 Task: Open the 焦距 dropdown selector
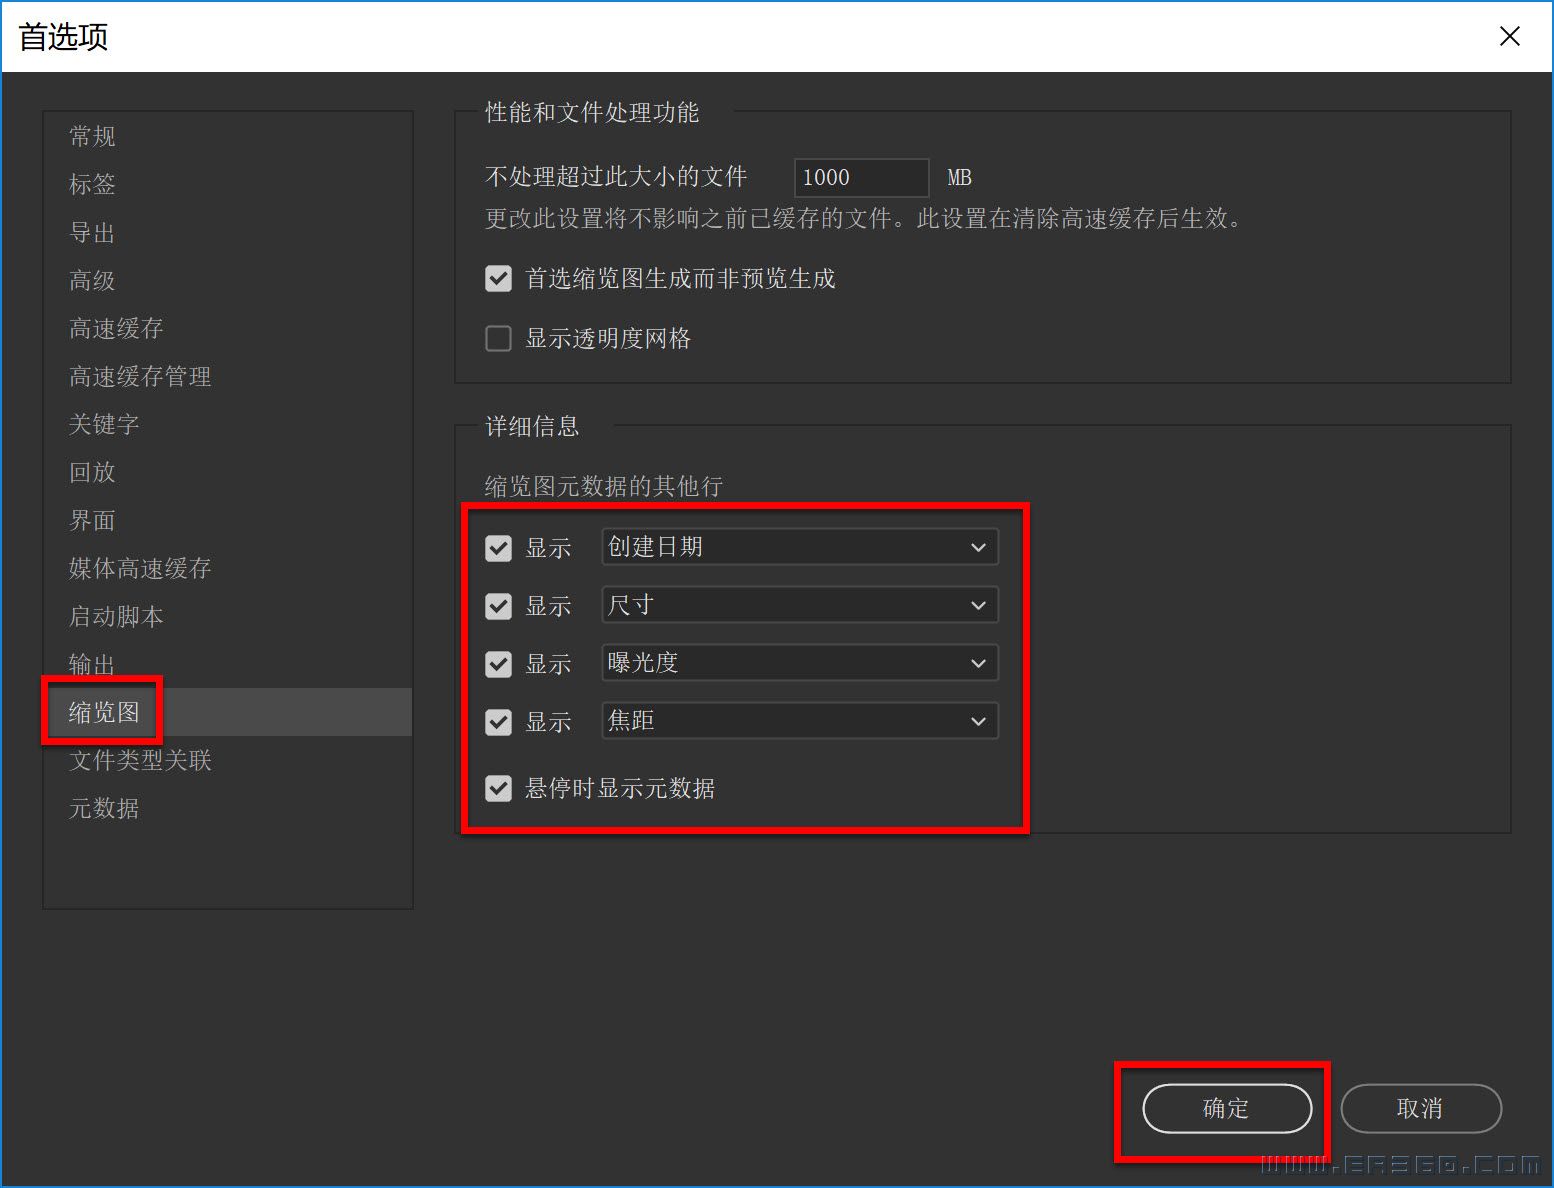click(x=798, y=721)
